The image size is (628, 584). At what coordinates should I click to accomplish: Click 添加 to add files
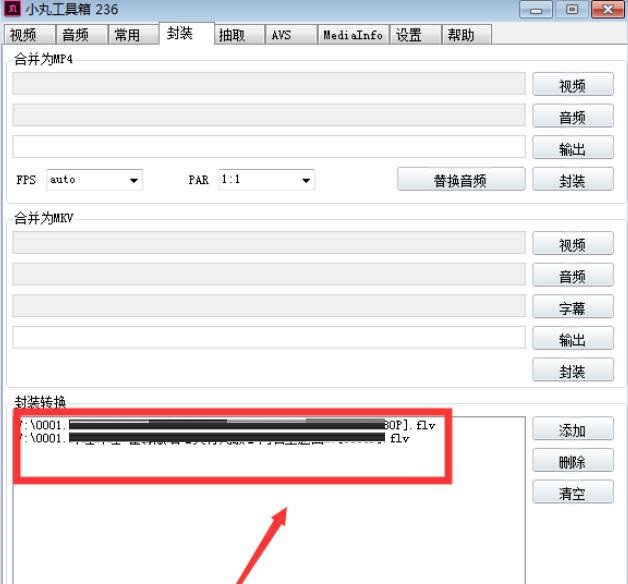pos(573,429)
